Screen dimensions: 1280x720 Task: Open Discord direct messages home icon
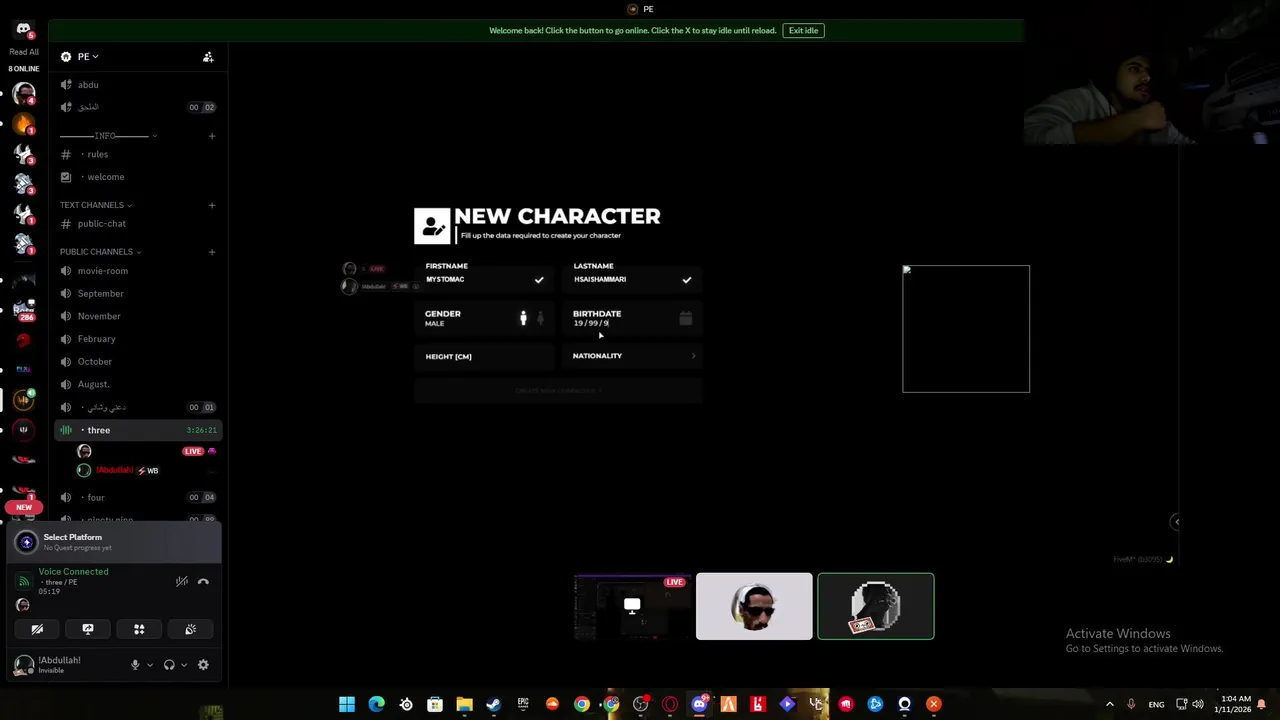click(x=23, y=30)
